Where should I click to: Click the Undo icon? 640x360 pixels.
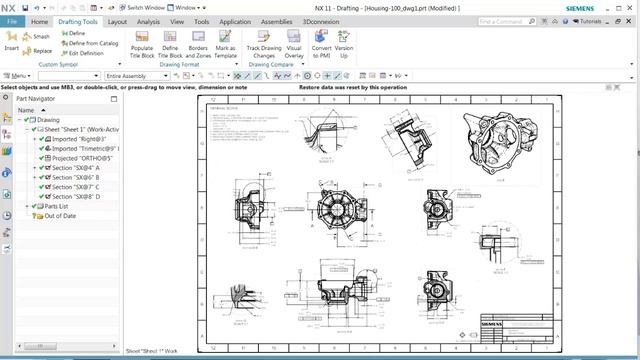tap(37, 8)
